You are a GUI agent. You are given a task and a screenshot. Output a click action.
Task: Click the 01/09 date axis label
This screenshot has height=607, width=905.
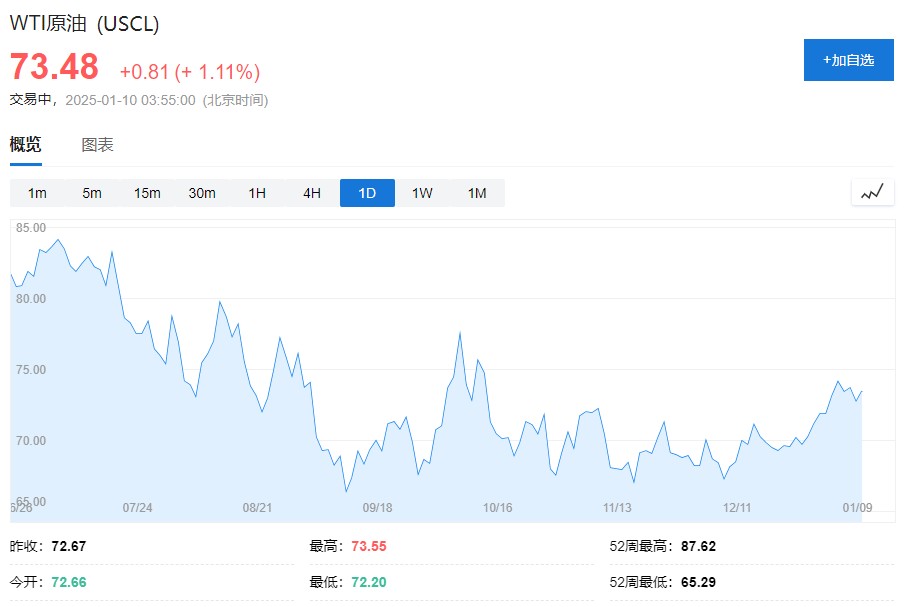pos(857,508)
